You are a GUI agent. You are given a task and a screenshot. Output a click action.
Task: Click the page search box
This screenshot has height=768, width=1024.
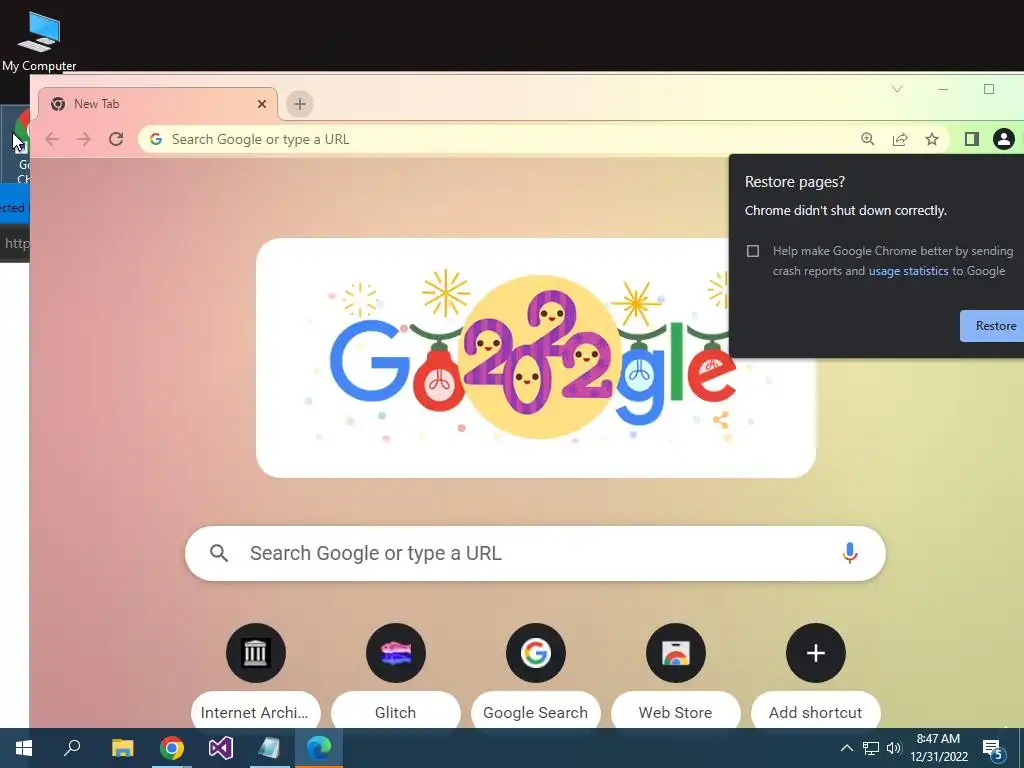pyautogui.click(x=536, y=553)
